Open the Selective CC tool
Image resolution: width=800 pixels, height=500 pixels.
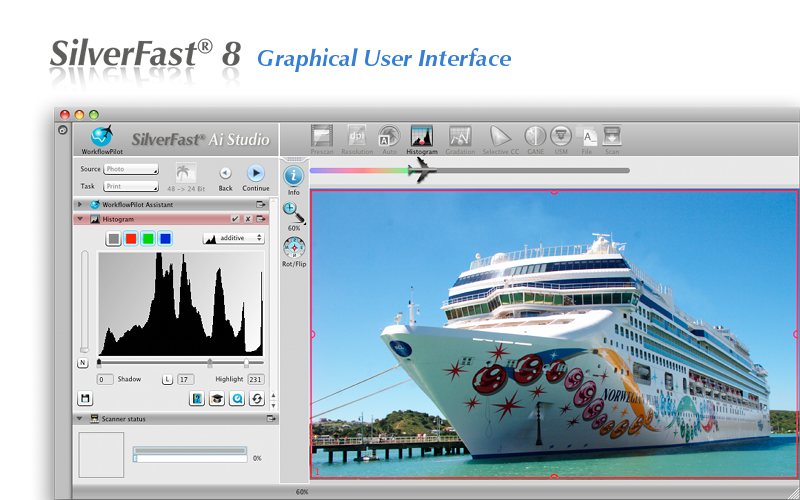tap(500, 136)
